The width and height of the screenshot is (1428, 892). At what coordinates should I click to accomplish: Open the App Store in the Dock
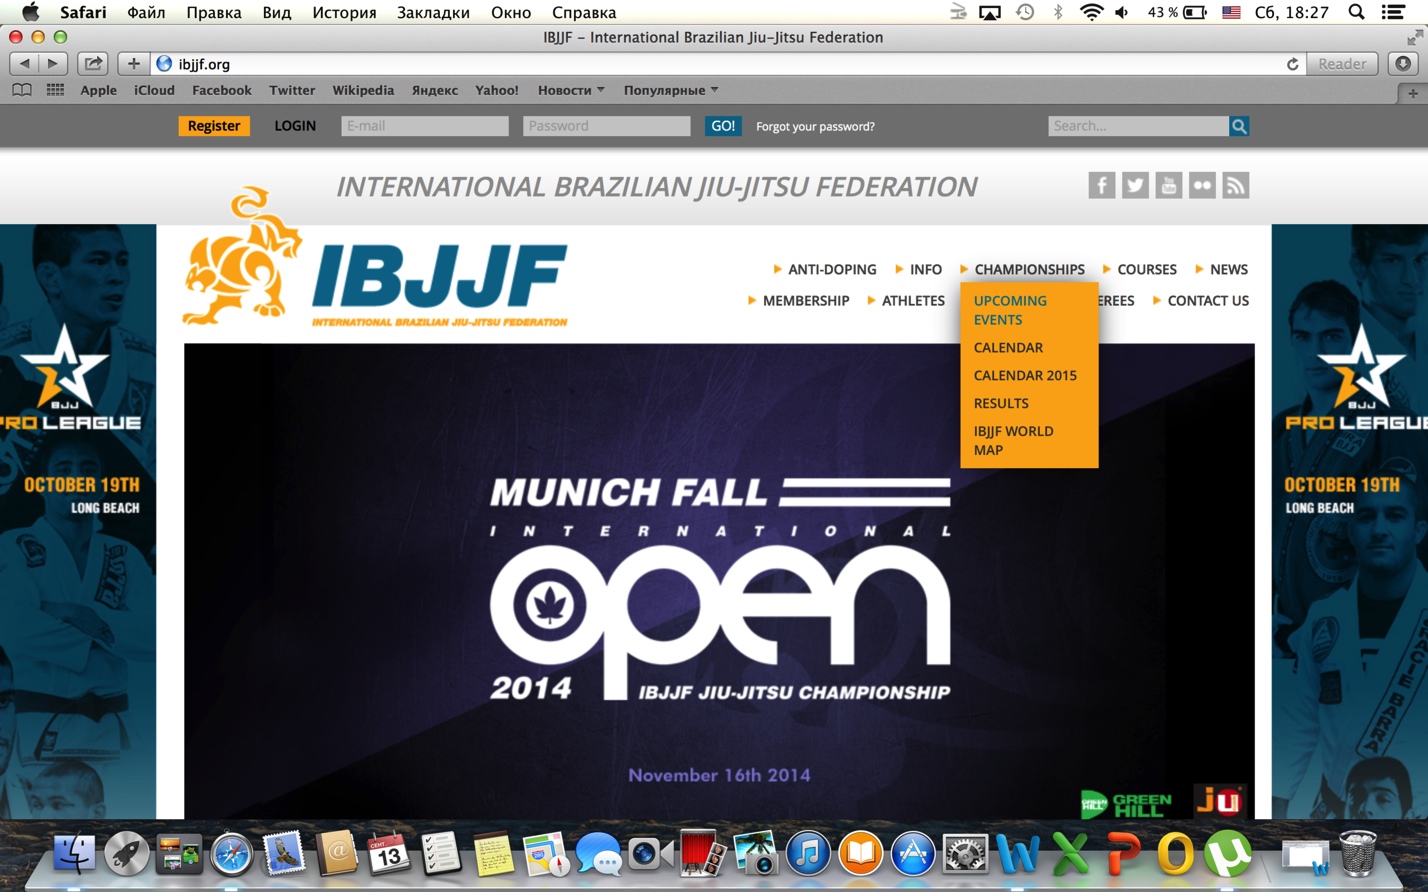(912, 855)
